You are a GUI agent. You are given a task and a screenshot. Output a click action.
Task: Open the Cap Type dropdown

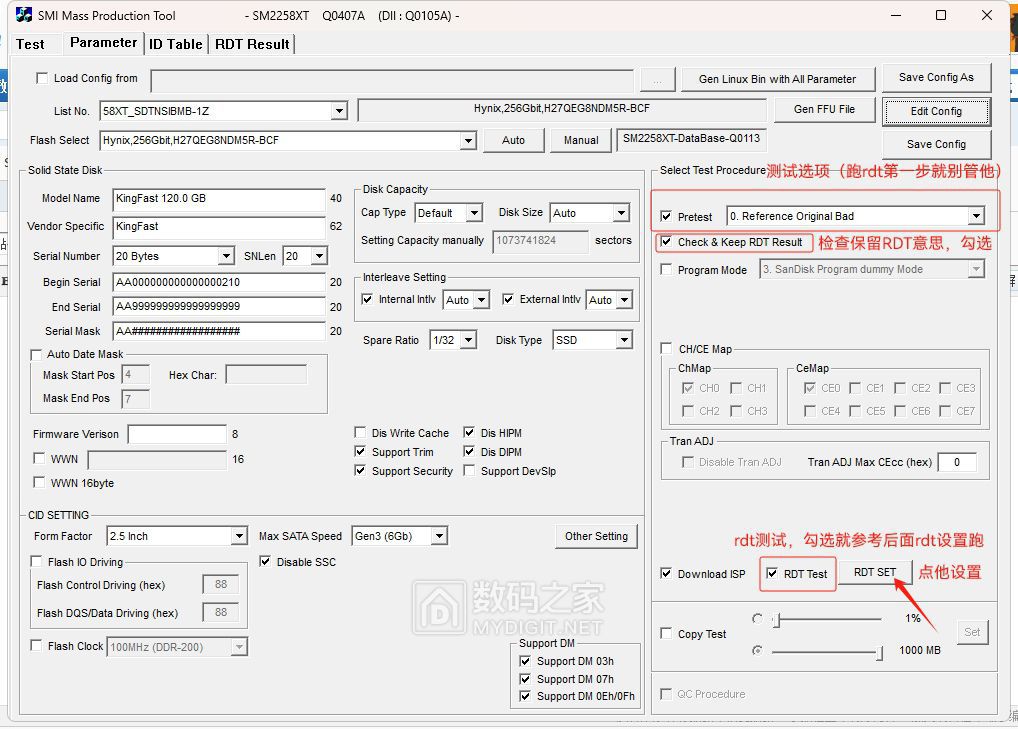click(475, 213)
